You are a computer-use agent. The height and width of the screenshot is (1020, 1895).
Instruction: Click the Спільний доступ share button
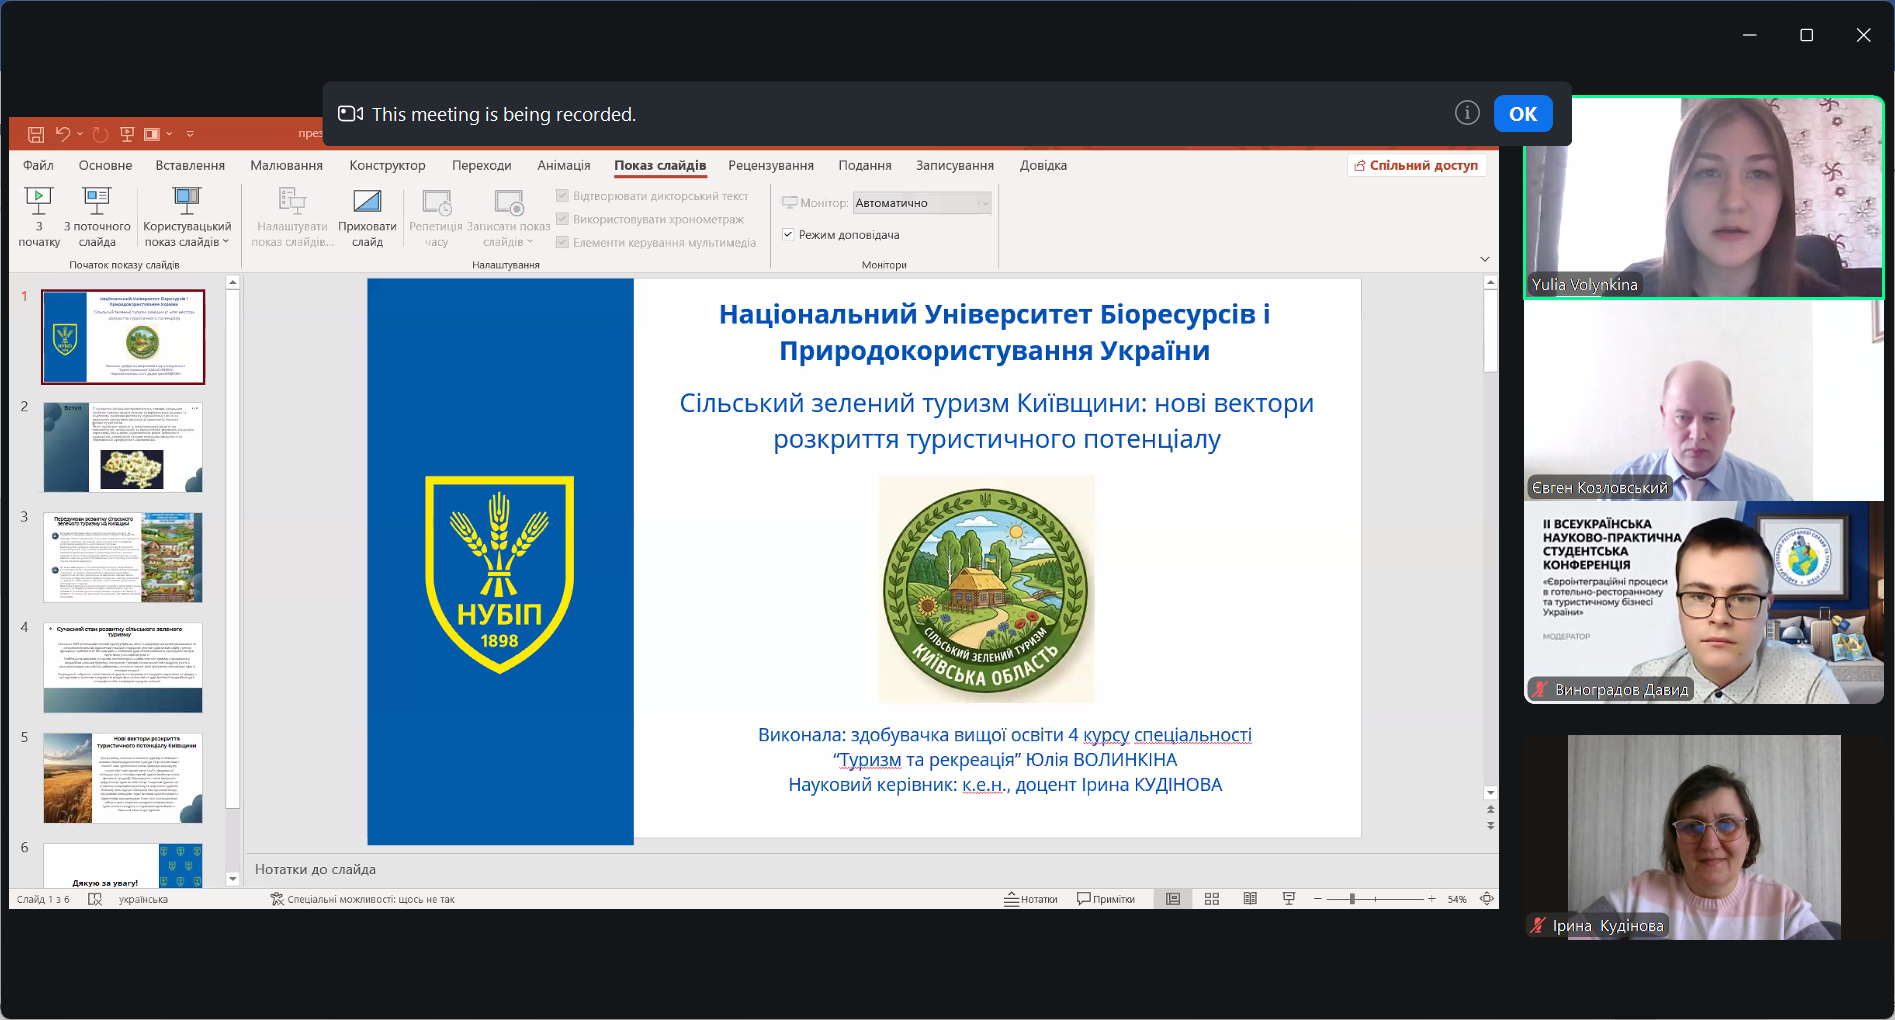1416,166
